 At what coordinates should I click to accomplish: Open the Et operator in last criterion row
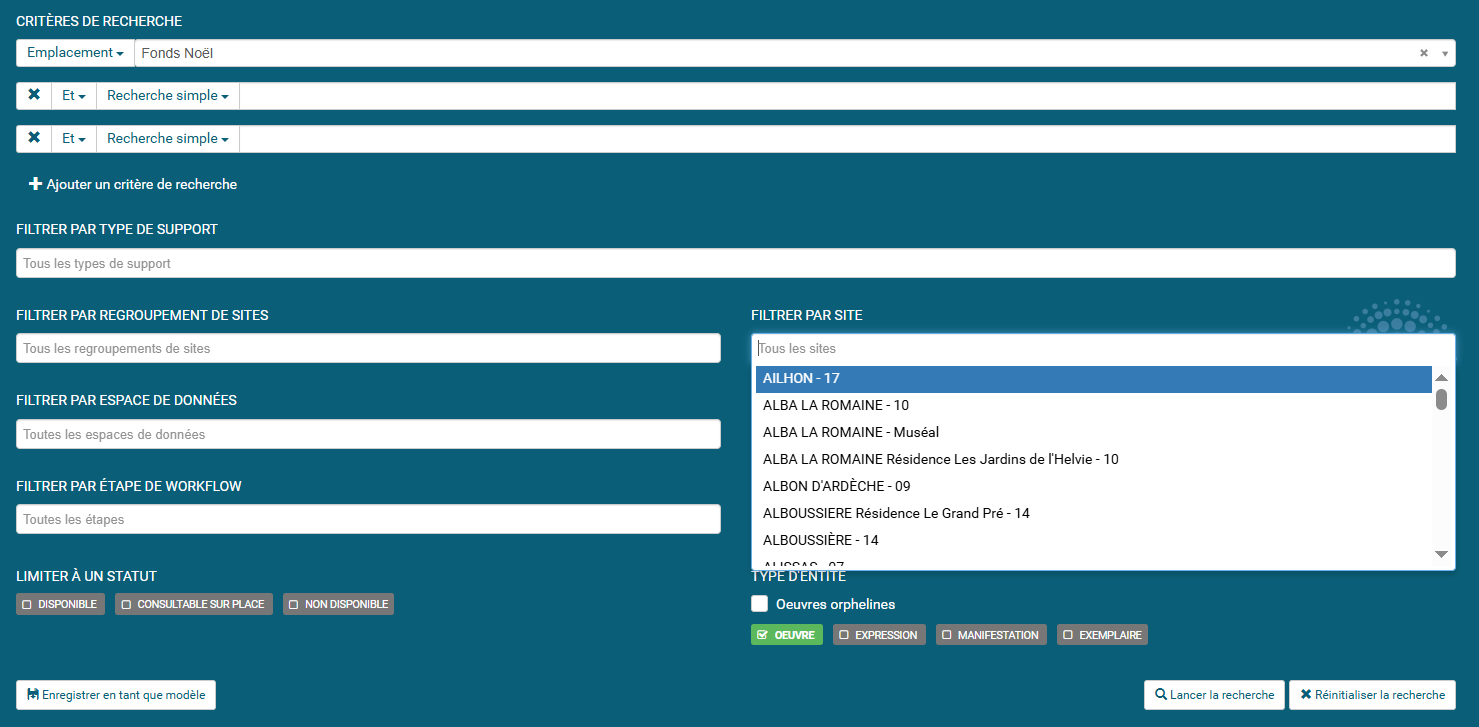point(74,139)
